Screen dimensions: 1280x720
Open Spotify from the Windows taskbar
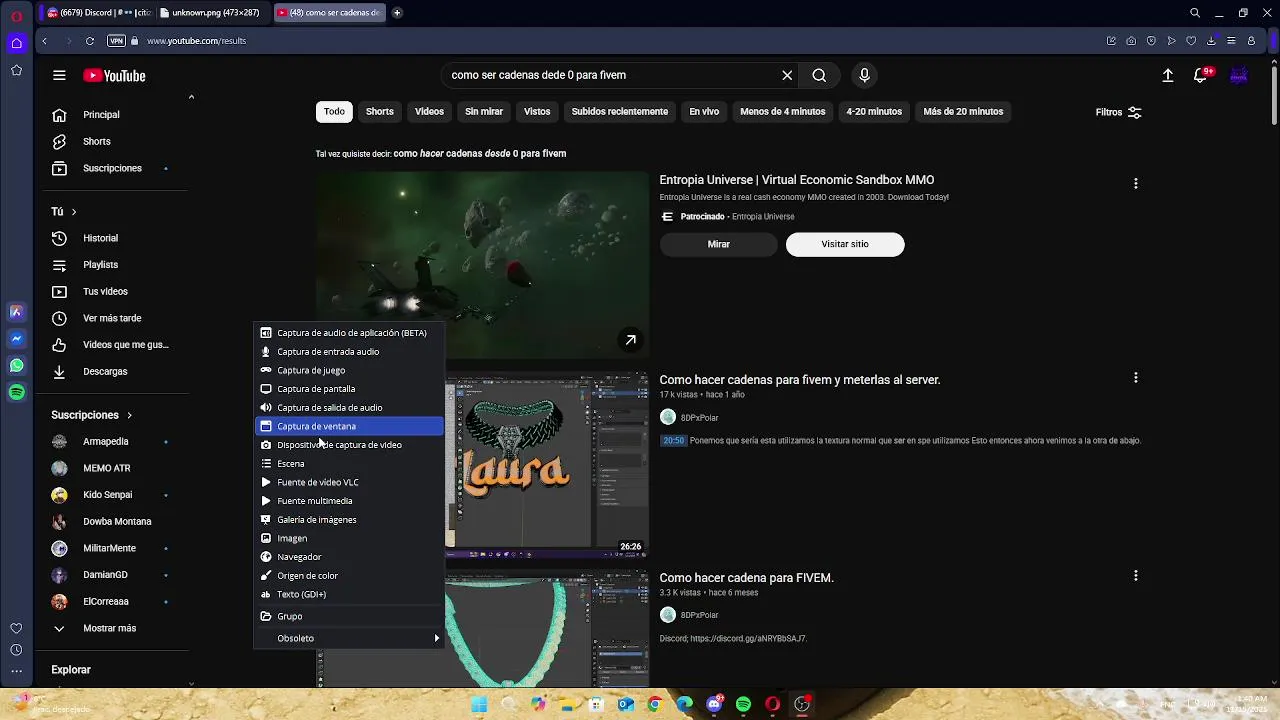[743, 704]
